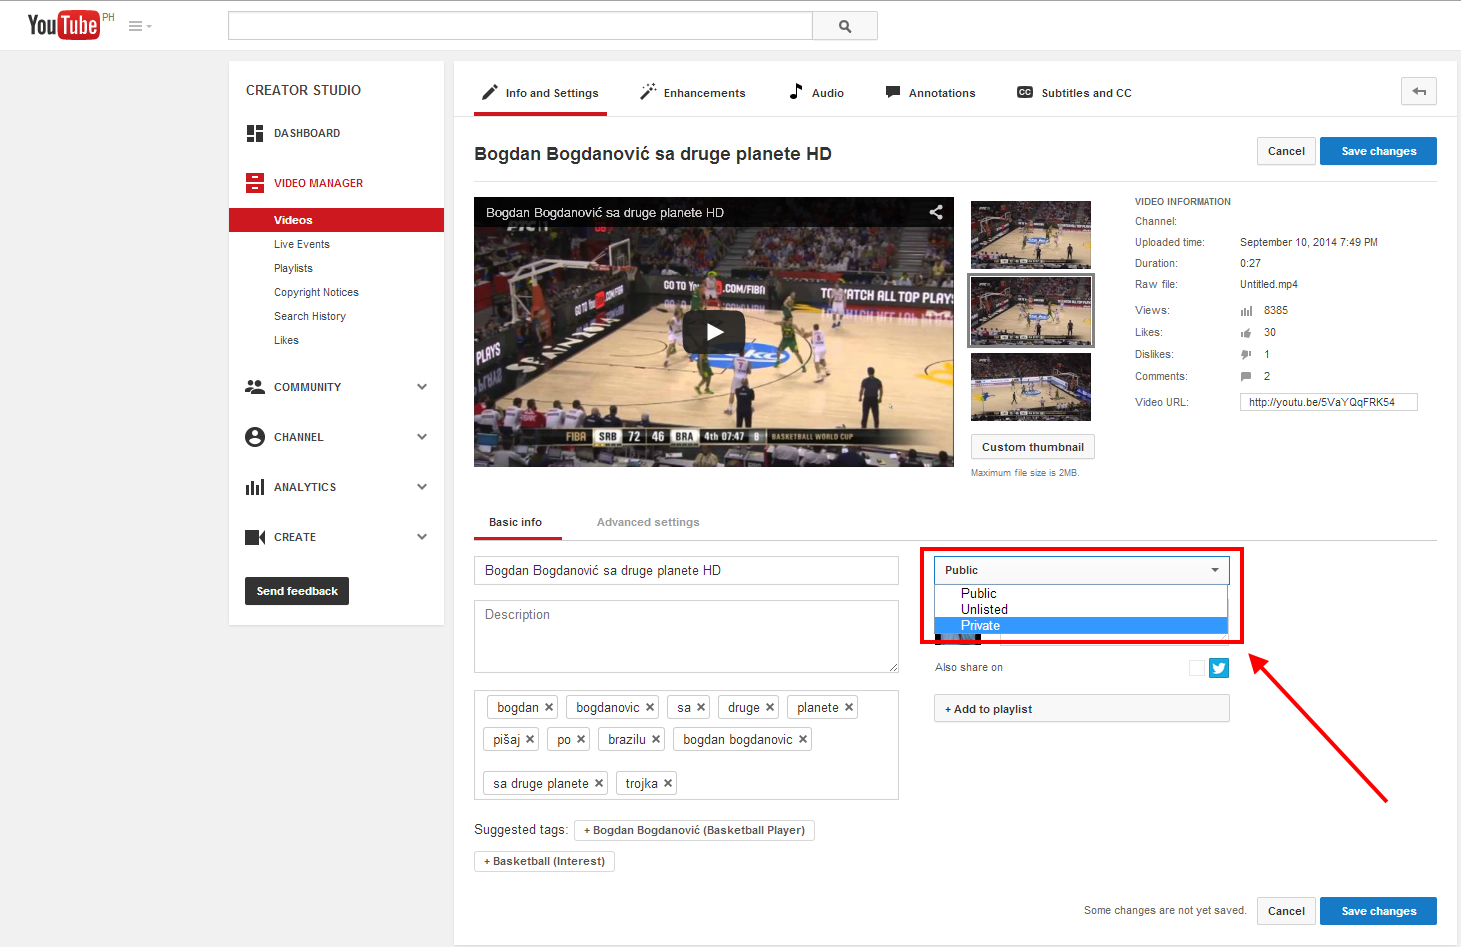
Task: Remove the 'bogdan bogdanovic' tag
Action: [803, 739]
